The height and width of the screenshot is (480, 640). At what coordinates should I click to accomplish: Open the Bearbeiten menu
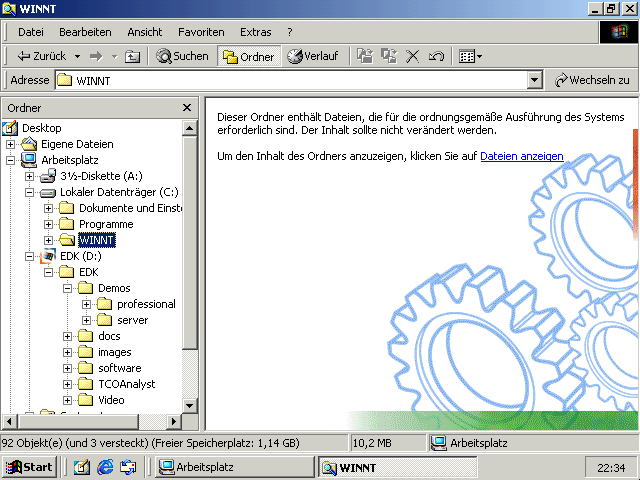pos(85,32)
